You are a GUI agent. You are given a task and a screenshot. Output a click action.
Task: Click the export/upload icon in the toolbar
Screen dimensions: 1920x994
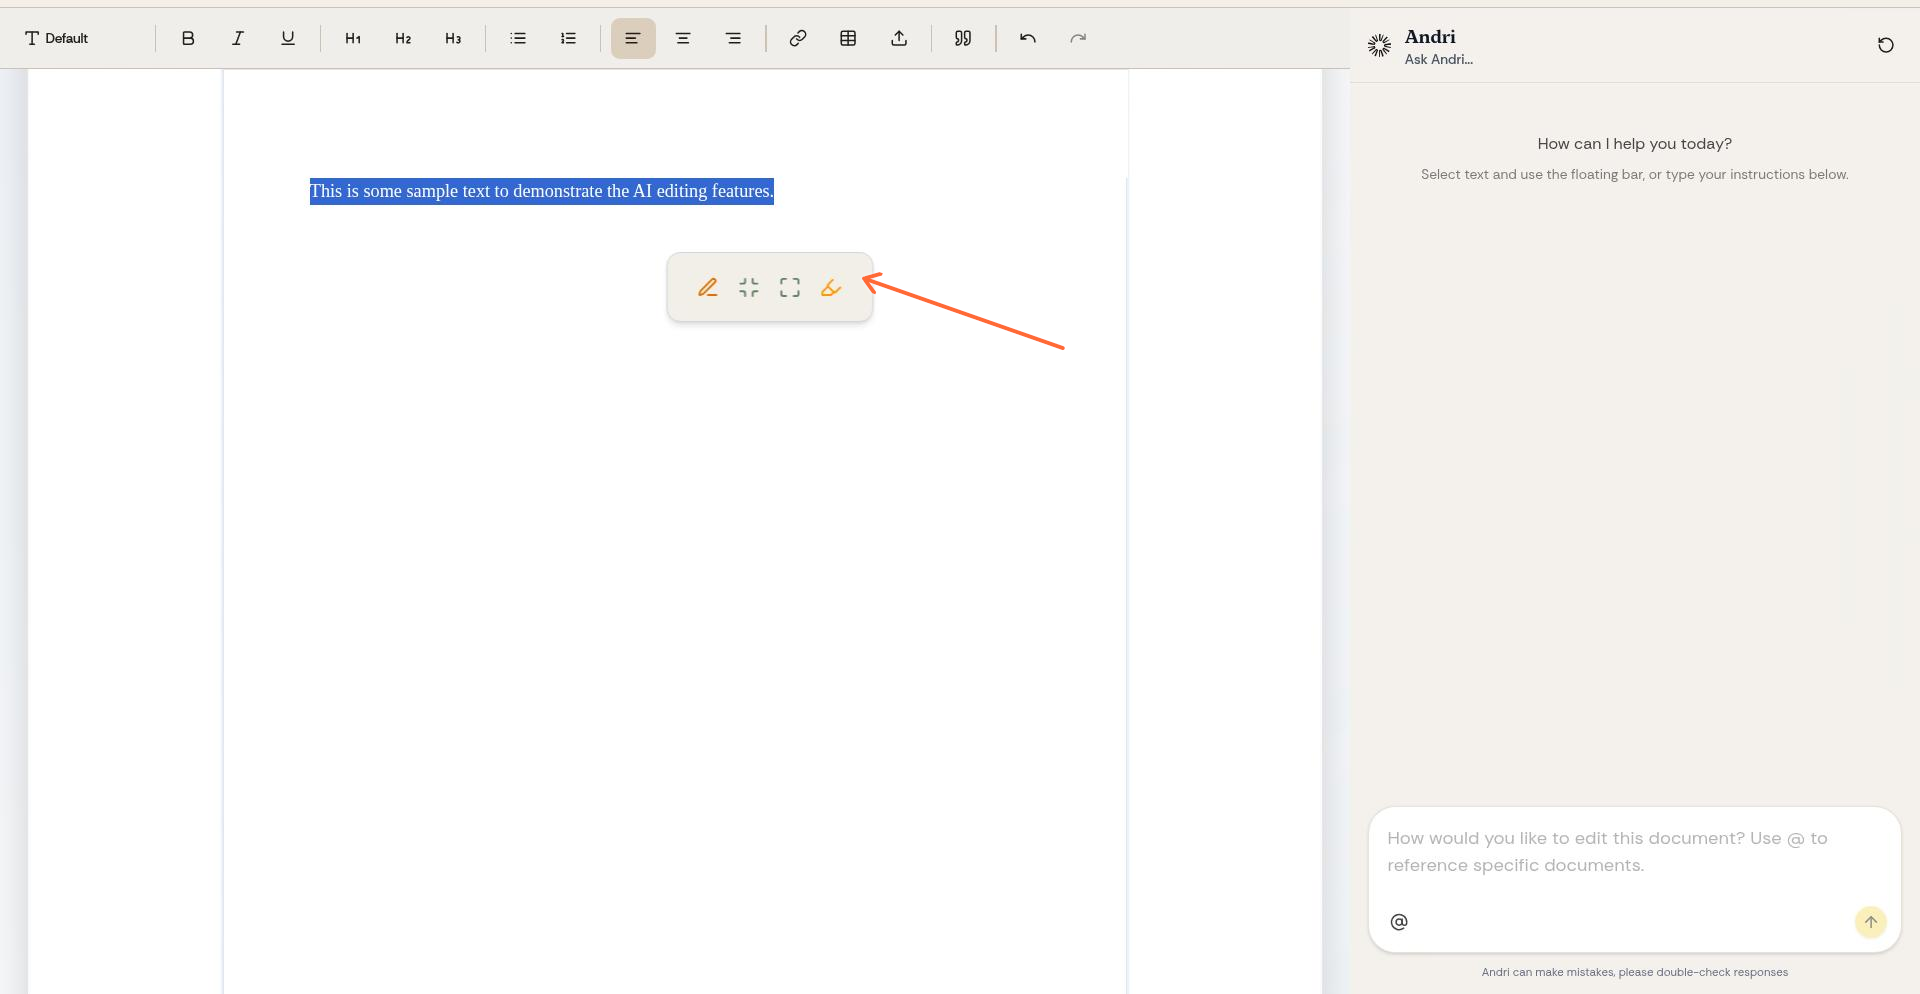click(898, 38)
